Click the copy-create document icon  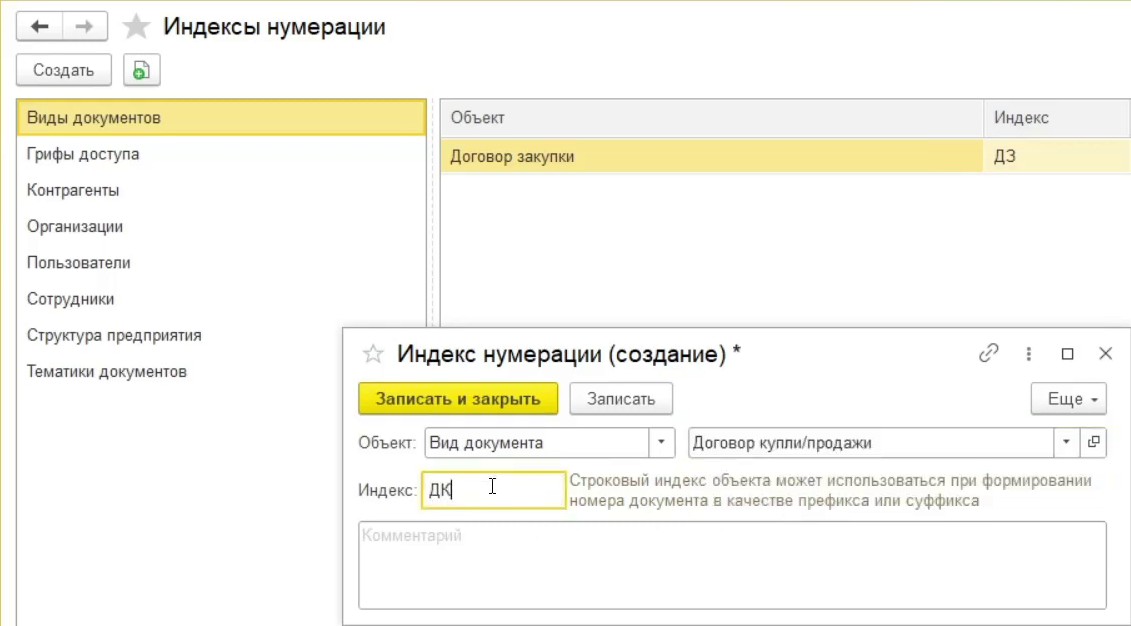coord(141,70)
